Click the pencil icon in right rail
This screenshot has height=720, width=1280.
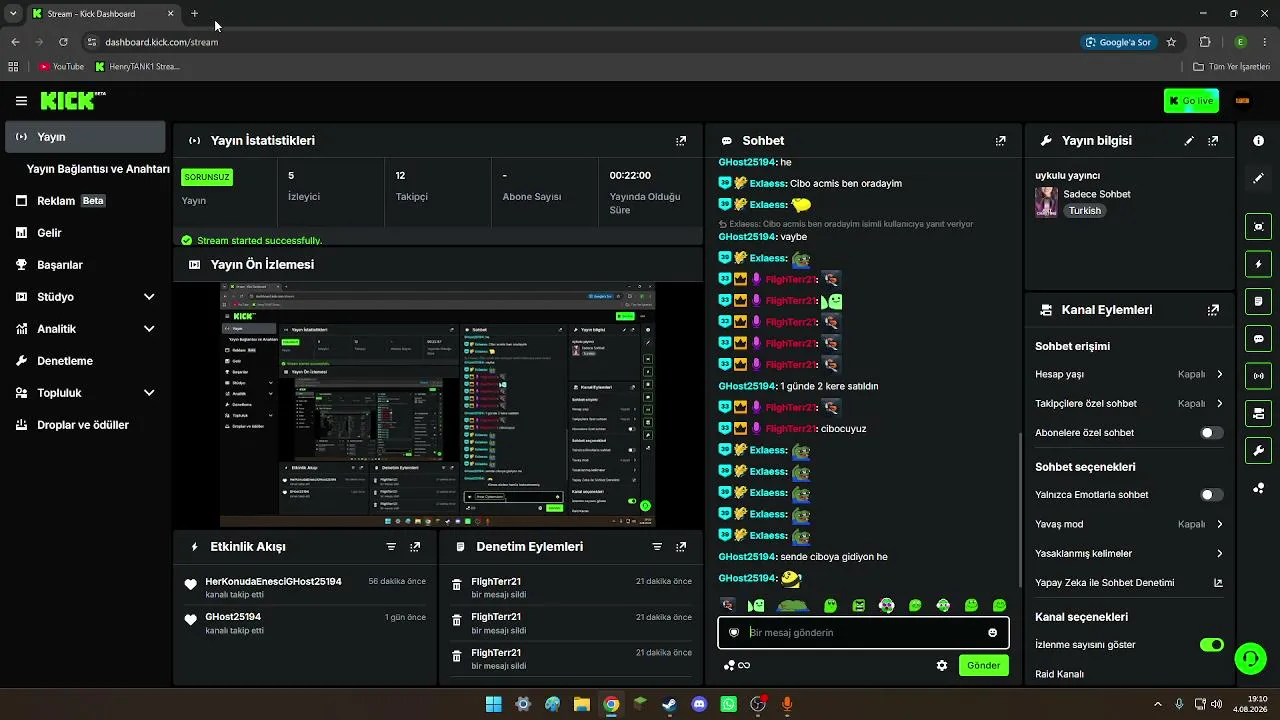point(1258,178)
